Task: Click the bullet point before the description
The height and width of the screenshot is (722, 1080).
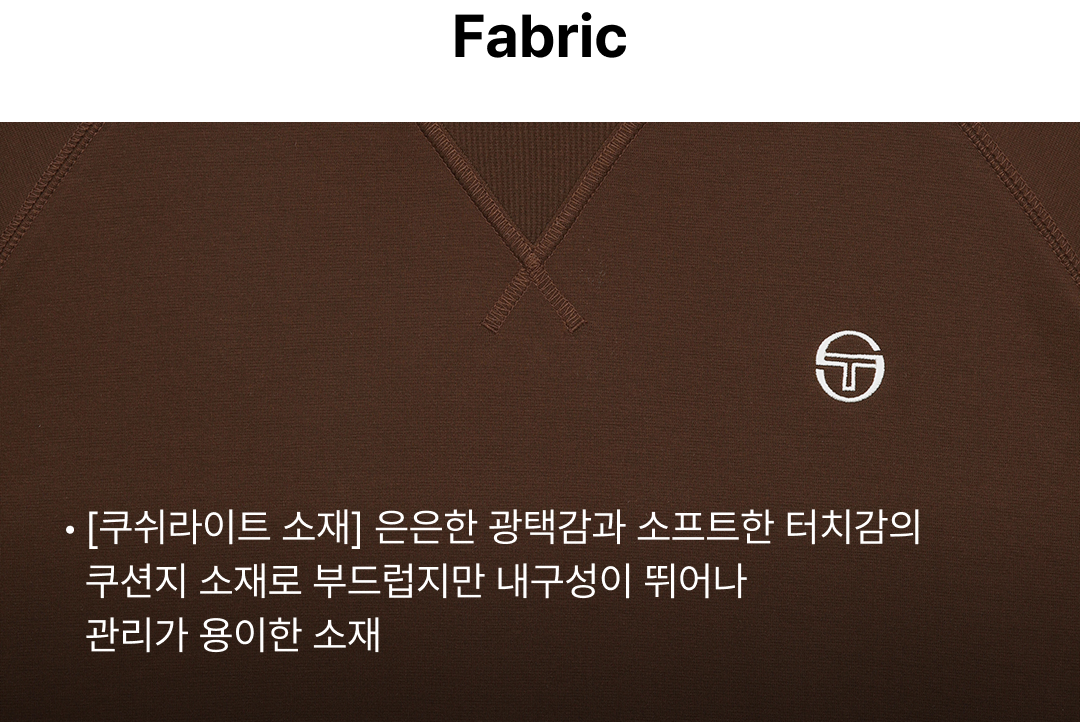Action: tap(69, 530)
